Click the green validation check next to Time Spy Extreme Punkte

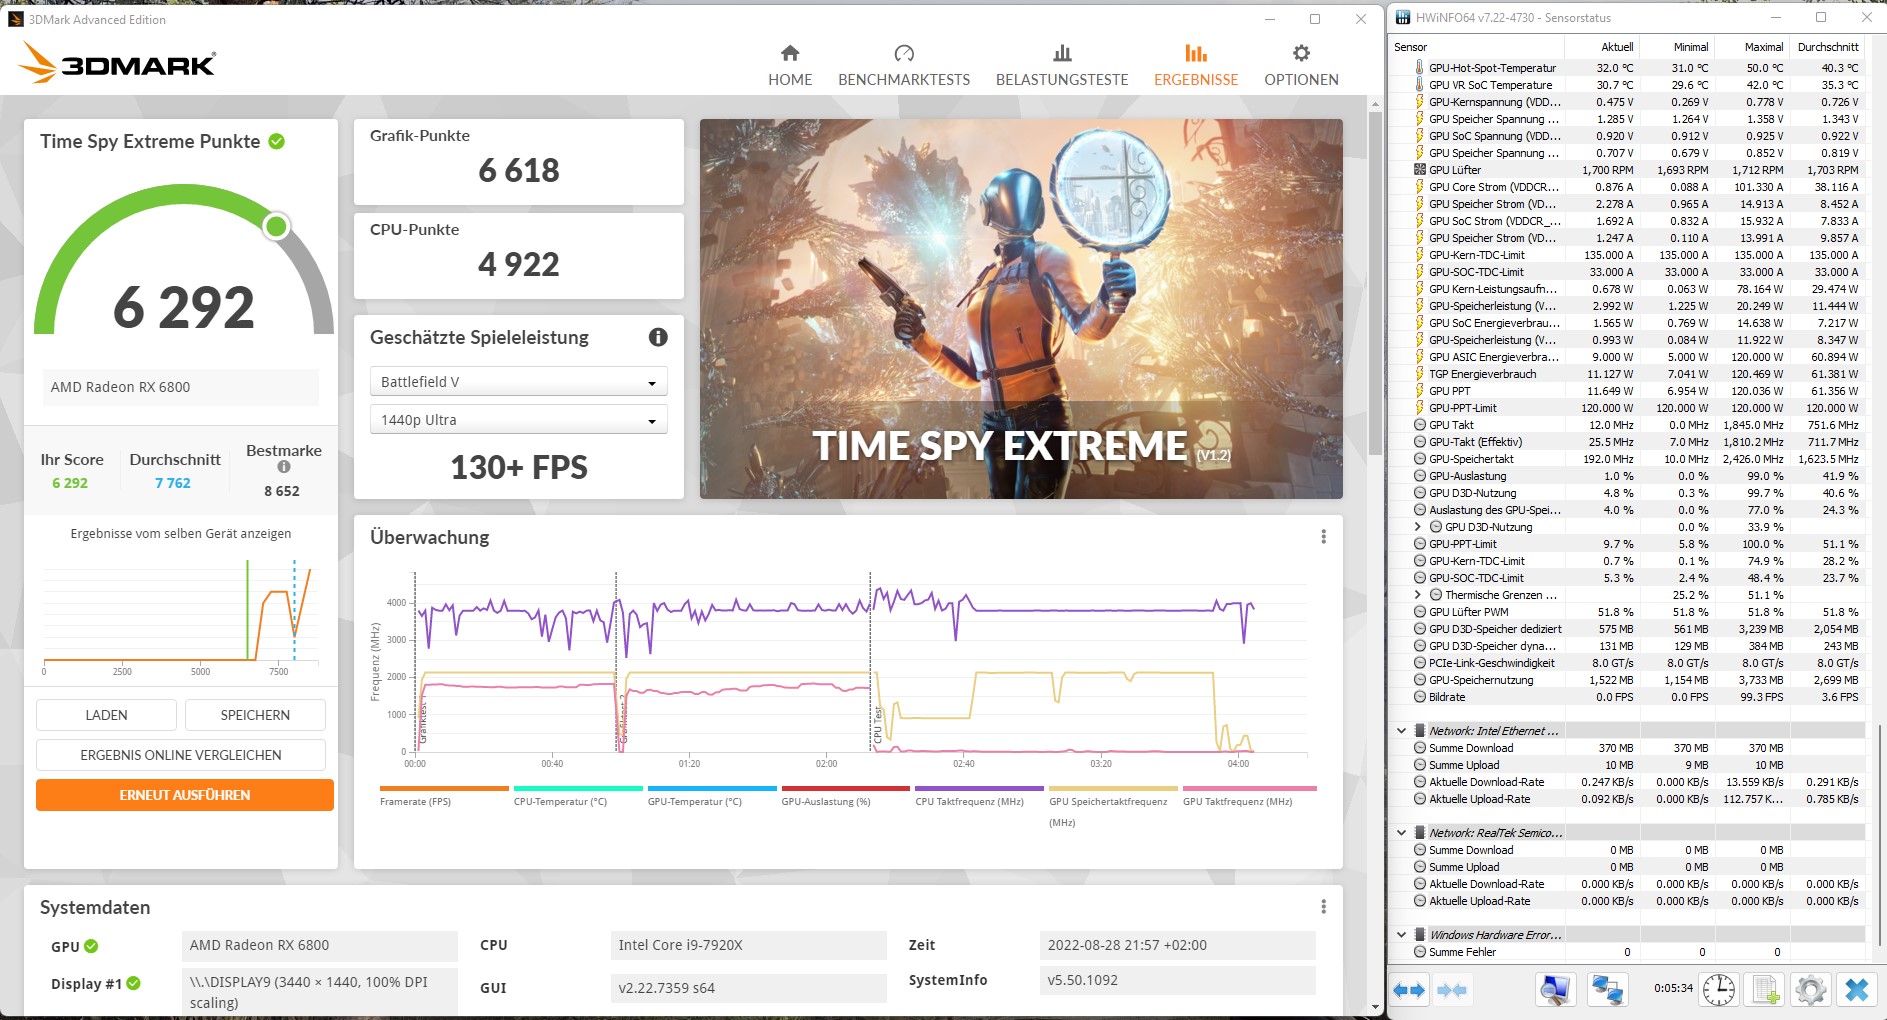[277, 142]
